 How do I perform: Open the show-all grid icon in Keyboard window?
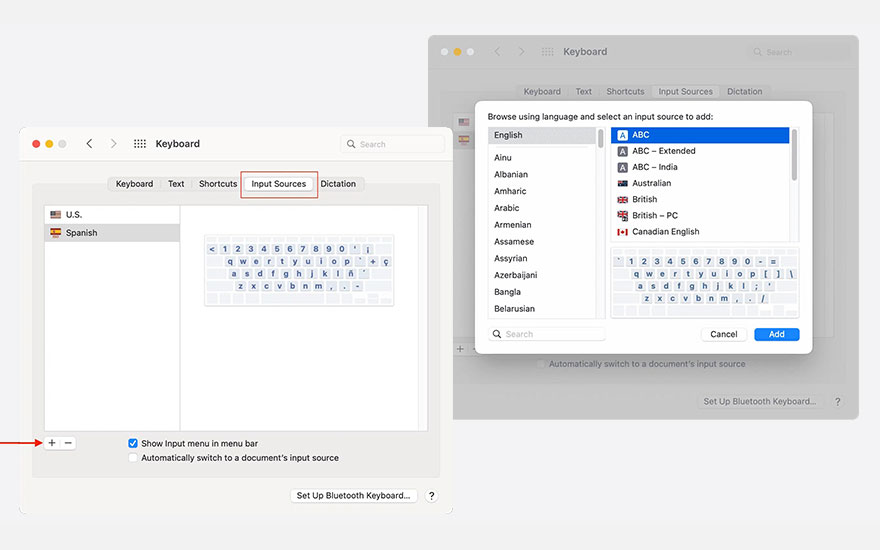(x=140, y=144)
